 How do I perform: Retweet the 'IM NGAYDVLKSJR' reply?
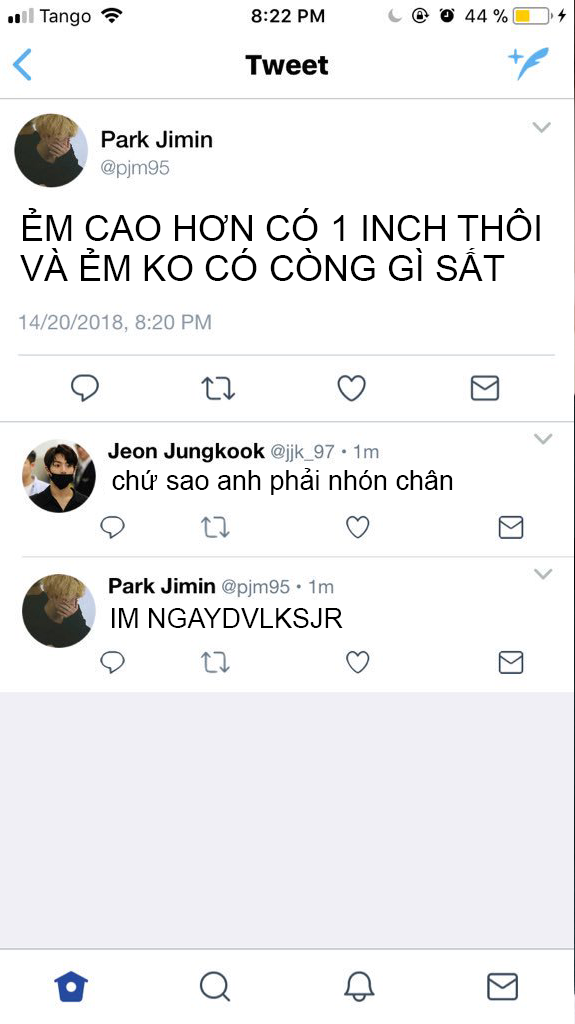coord(215,662)
